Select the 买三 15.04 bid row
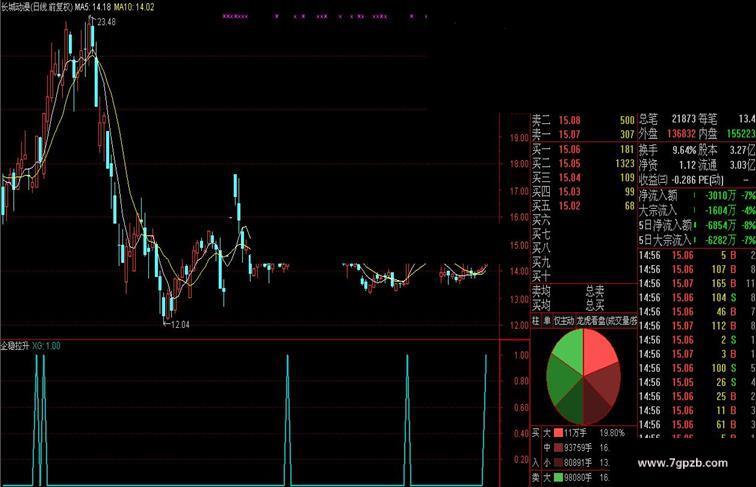 (x=583, y=177)
